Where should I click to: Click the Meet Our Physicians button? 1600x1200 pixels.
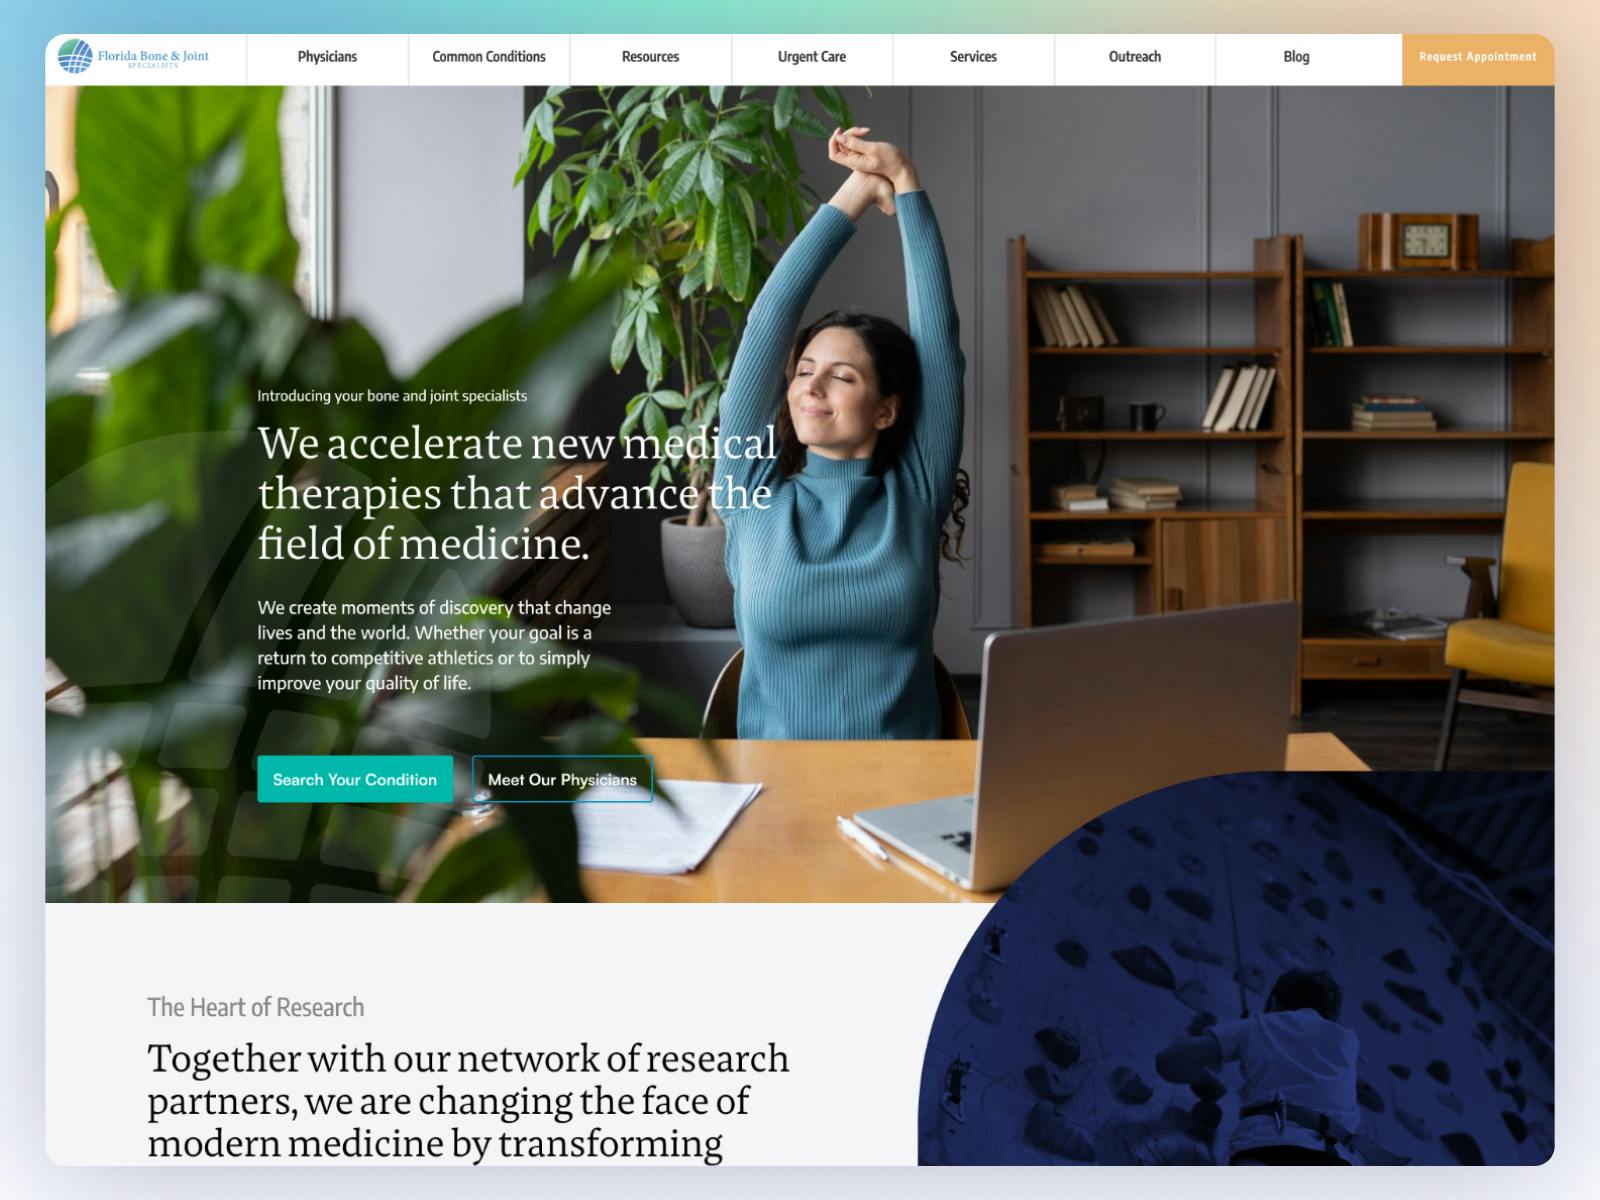pyautogui.click(x=562, y=779)
